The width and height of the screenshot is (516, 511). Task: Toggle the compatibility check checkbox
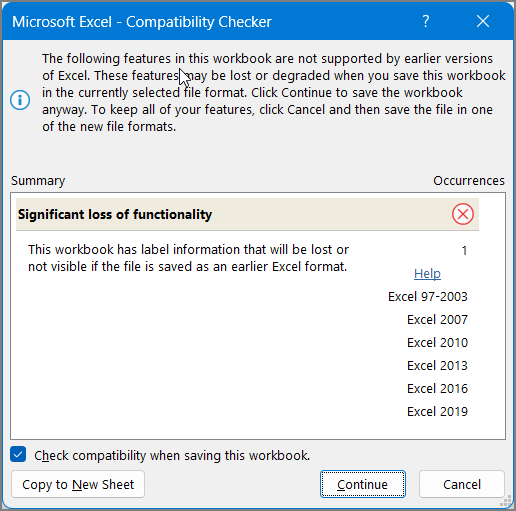18,455
